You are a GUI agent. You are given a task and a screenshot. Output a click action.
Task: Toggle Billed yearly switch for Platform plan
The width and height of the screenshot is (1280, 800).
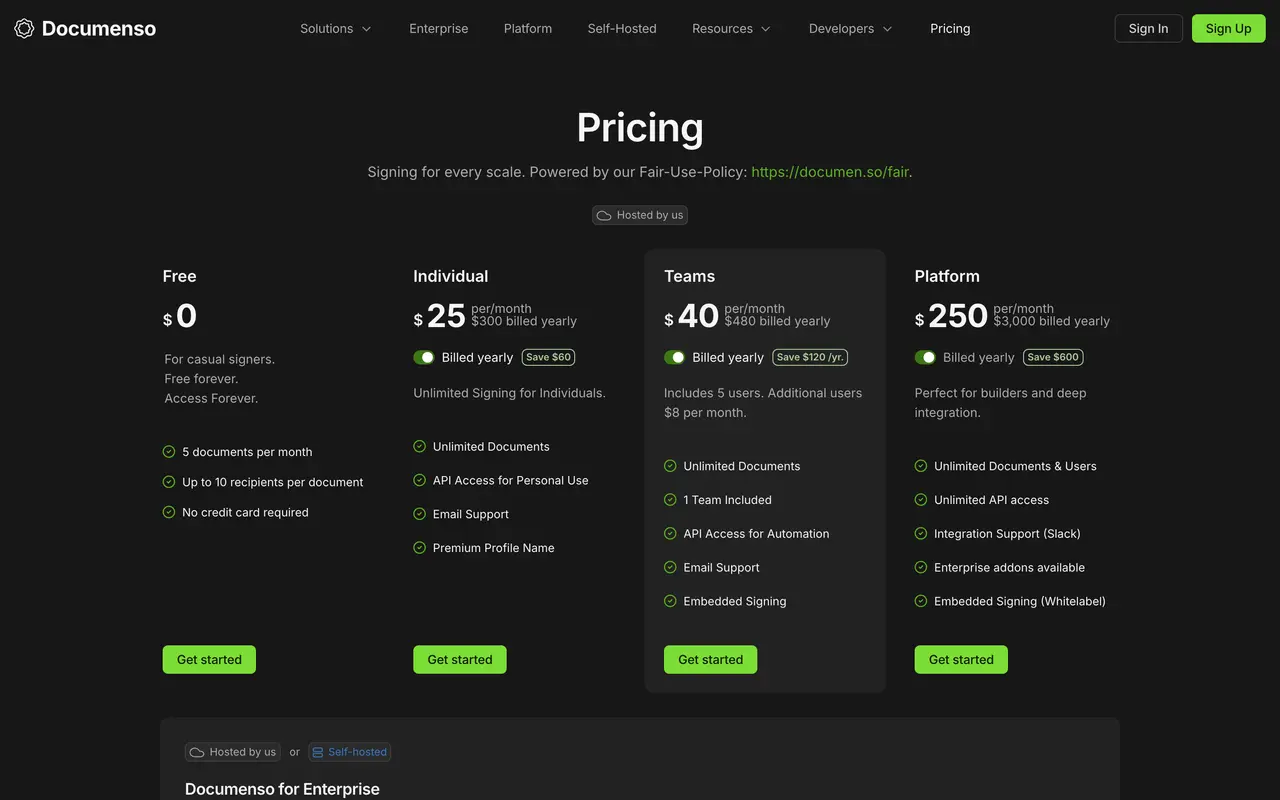[925, 357]
